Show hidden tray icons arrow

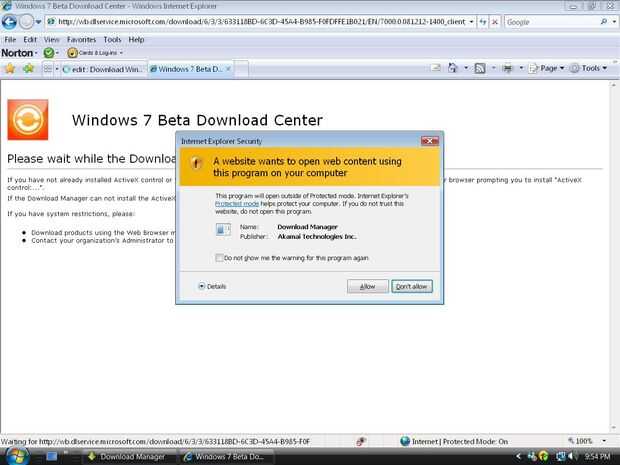pyautogui.click(x=518, y=457)
